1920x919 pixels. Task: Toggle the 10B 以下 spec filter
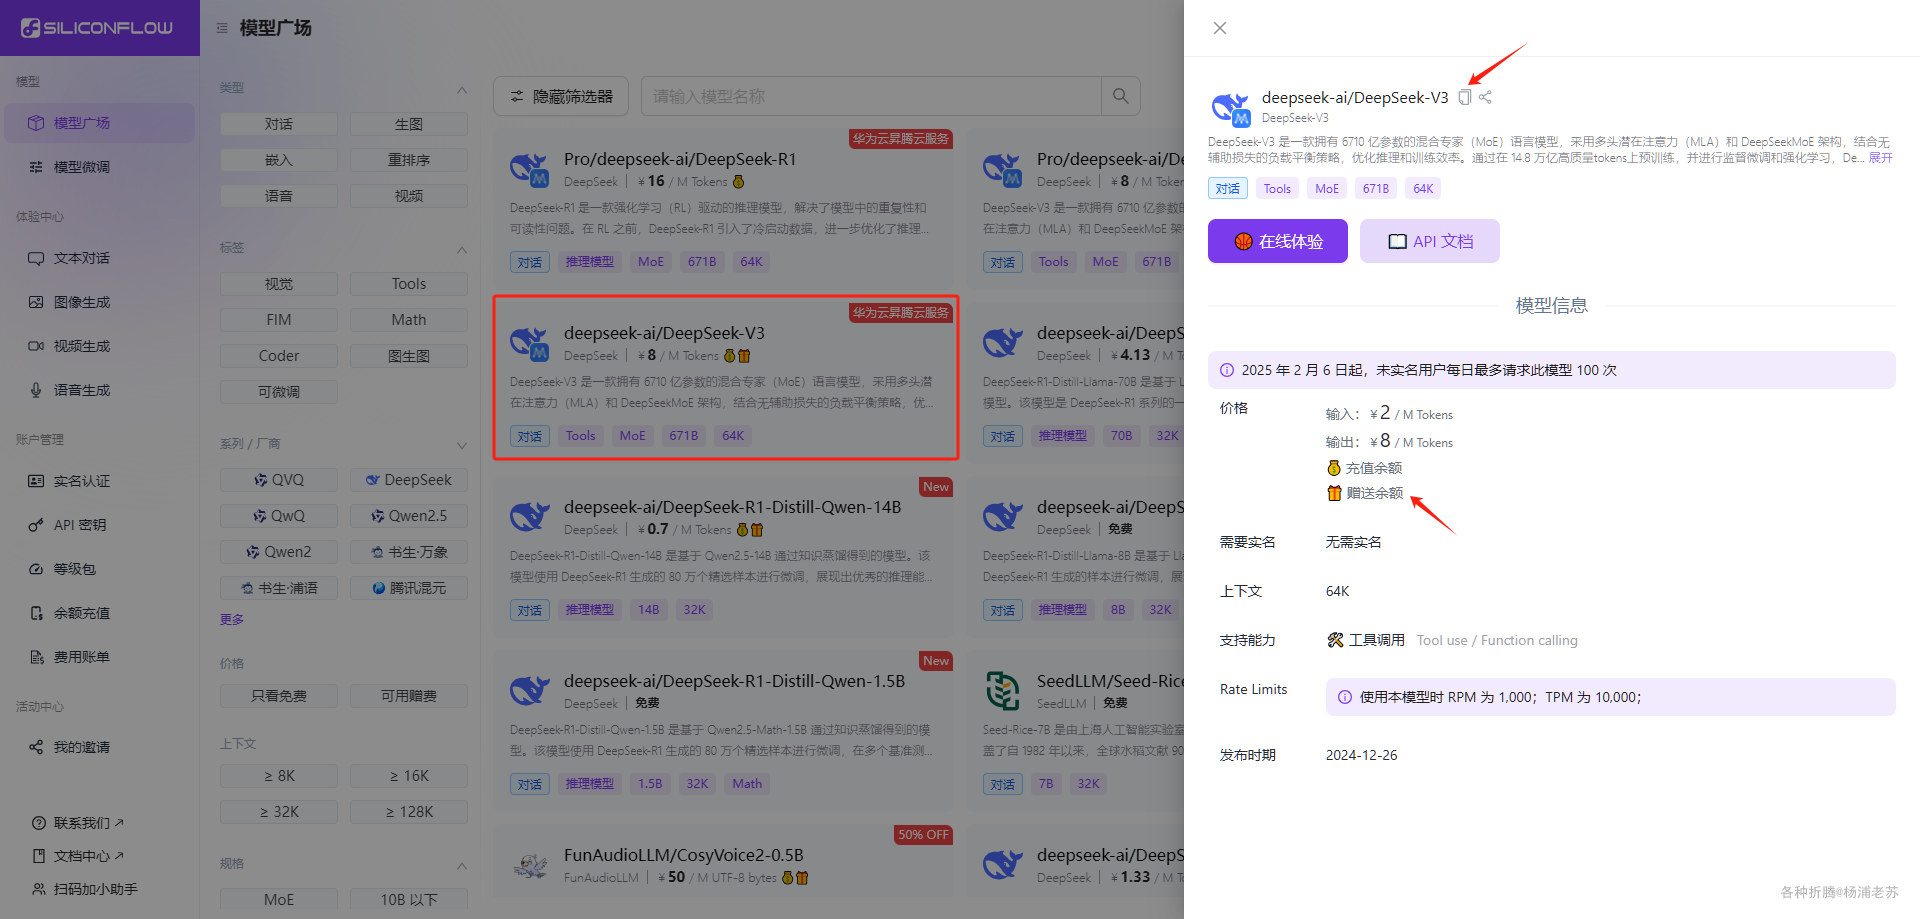click(409, 900)
